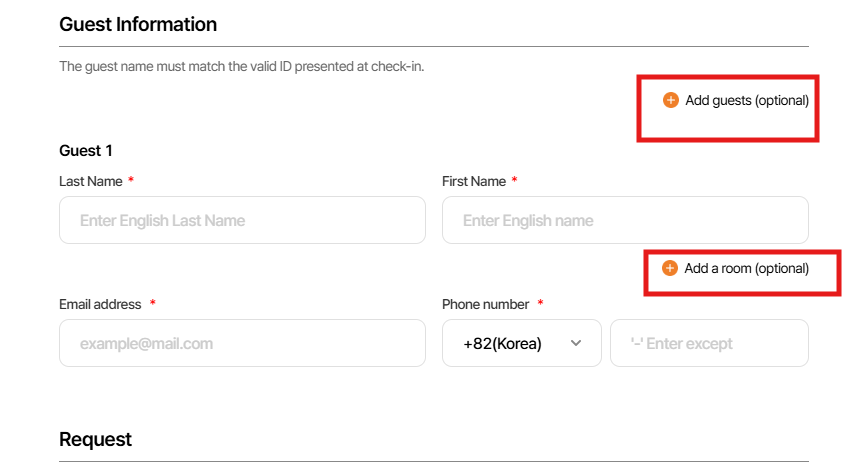Click the valid ID check-in note text
Viewport: 845px width, 465px height.
coord(241,67)
